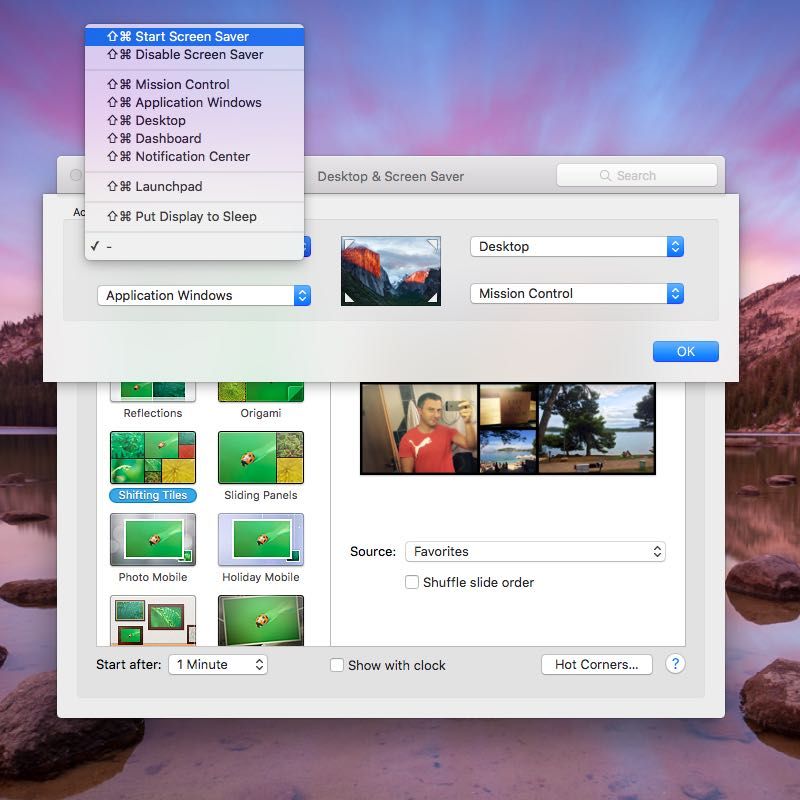Image resolution: width=800 pixels, height=800 pixels.
Task: Enable Show with clock checkbox
Action: [337, 665]
